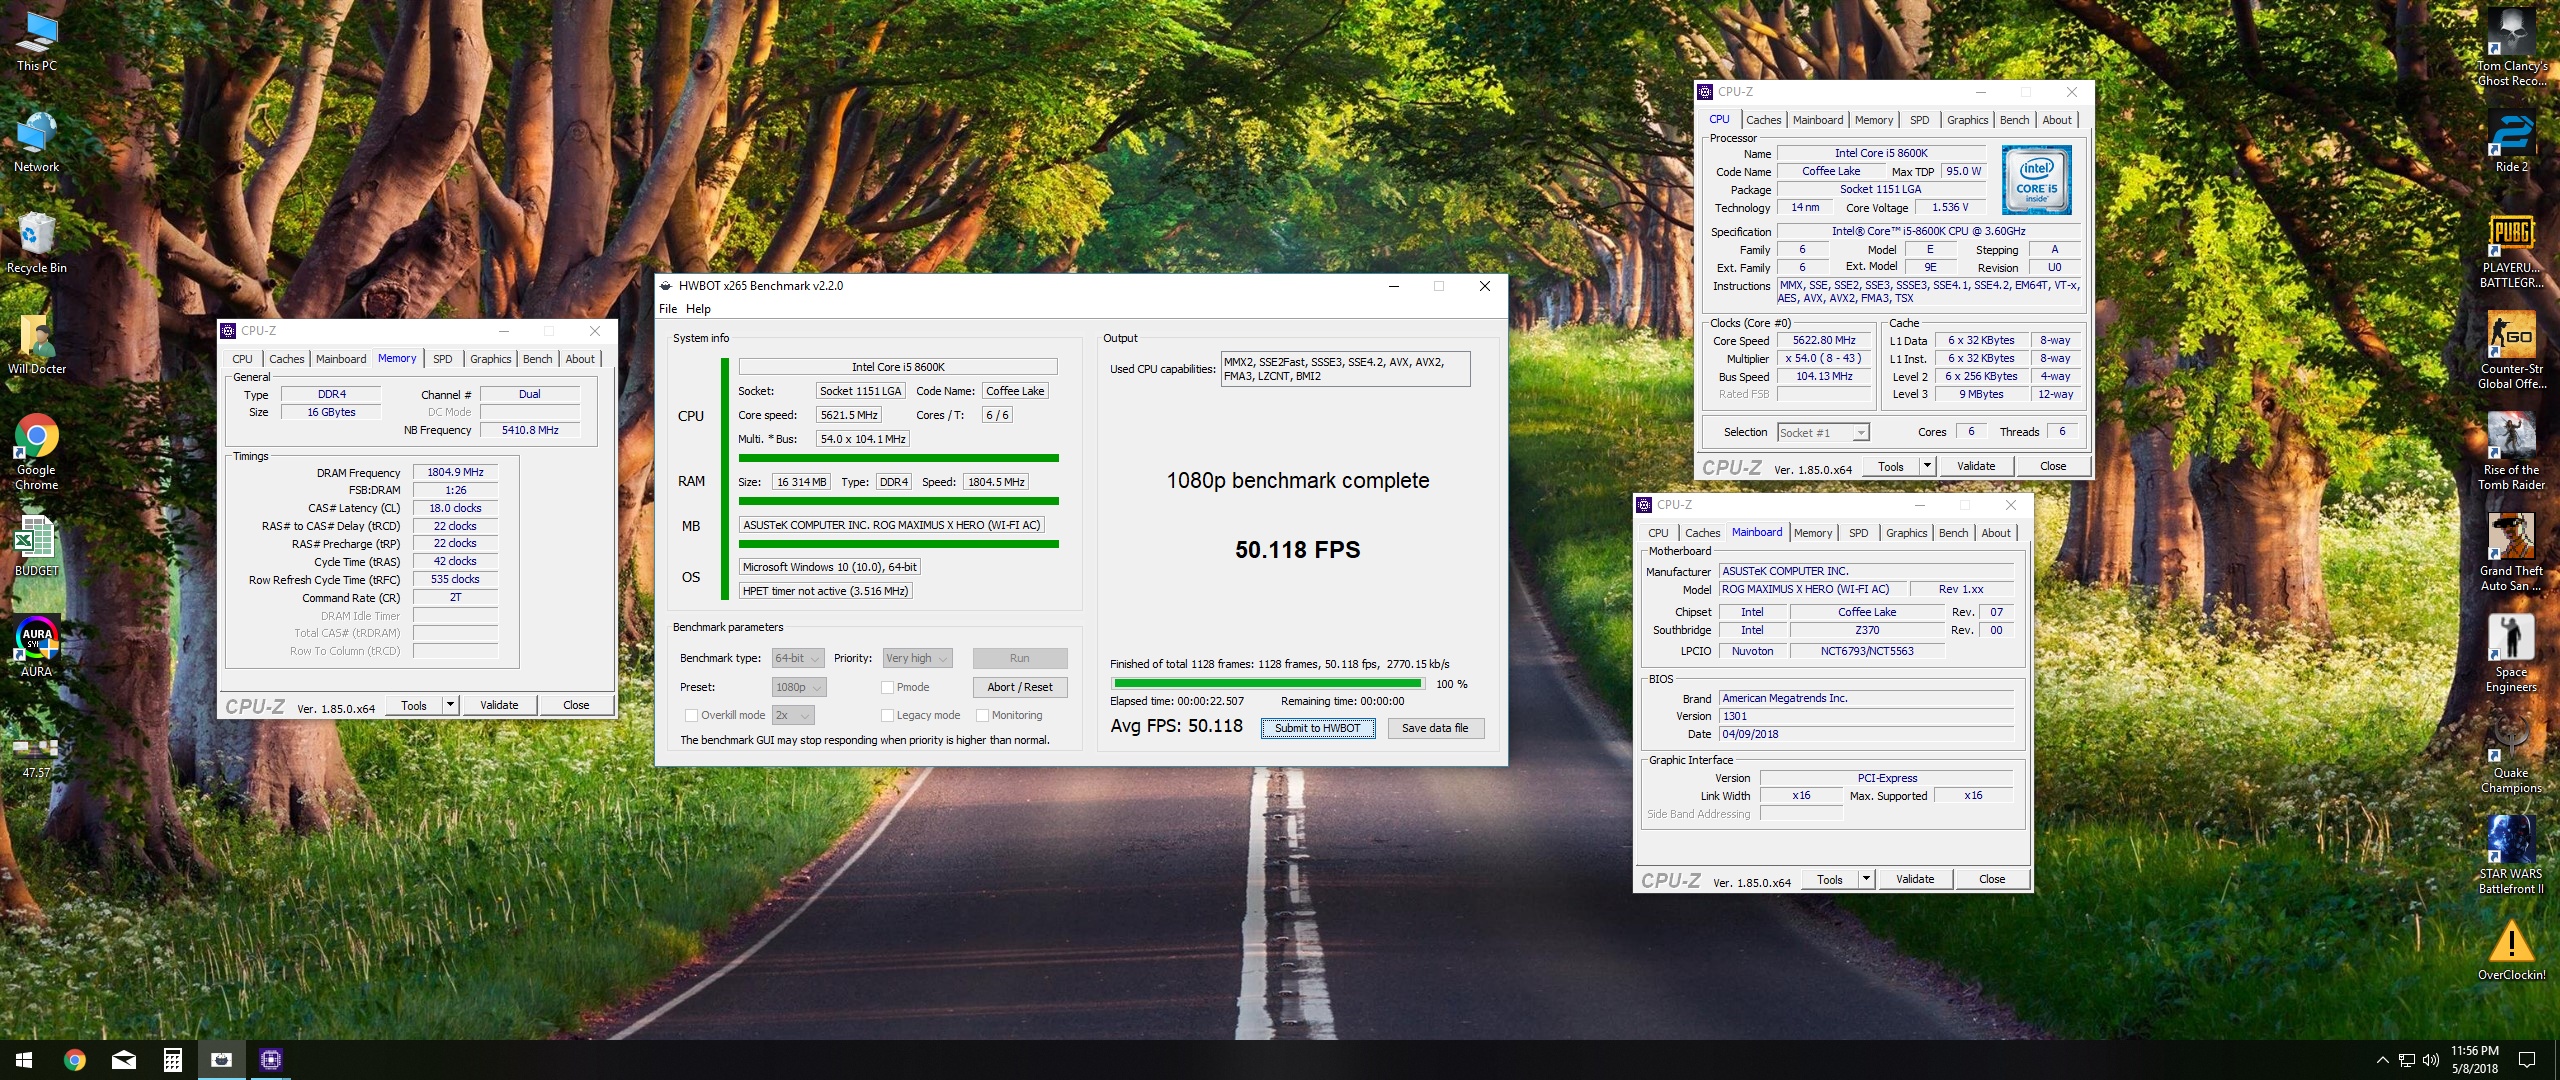
Task: Launch Star Wars Battlefront II shortcut
Action: click(2511, 856)
